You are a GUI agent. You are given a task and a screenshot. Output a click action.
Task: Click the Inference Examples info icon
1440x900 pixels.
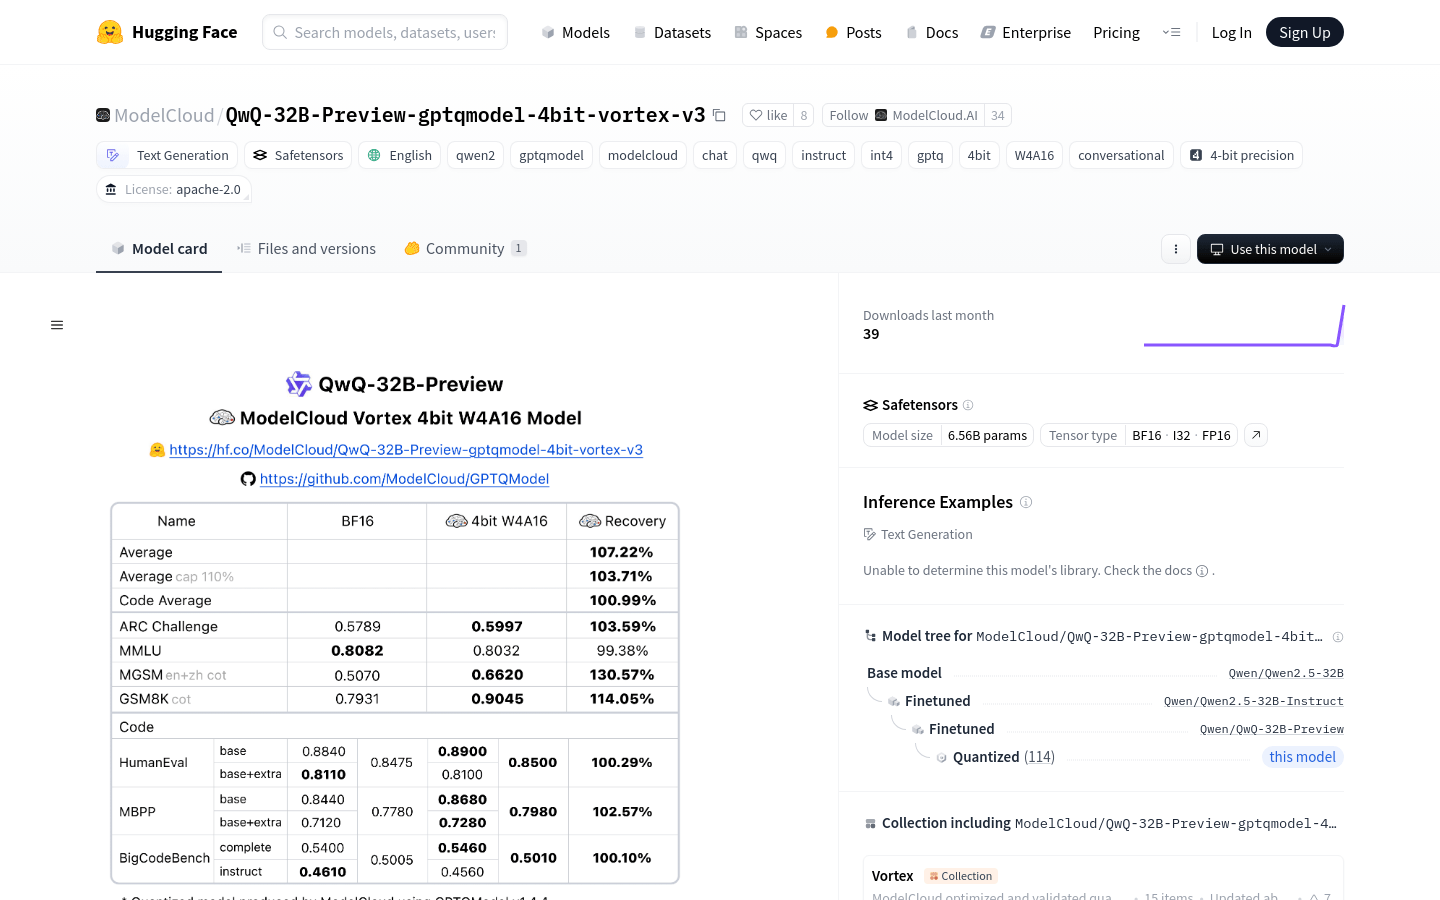tap(1026, 502)
